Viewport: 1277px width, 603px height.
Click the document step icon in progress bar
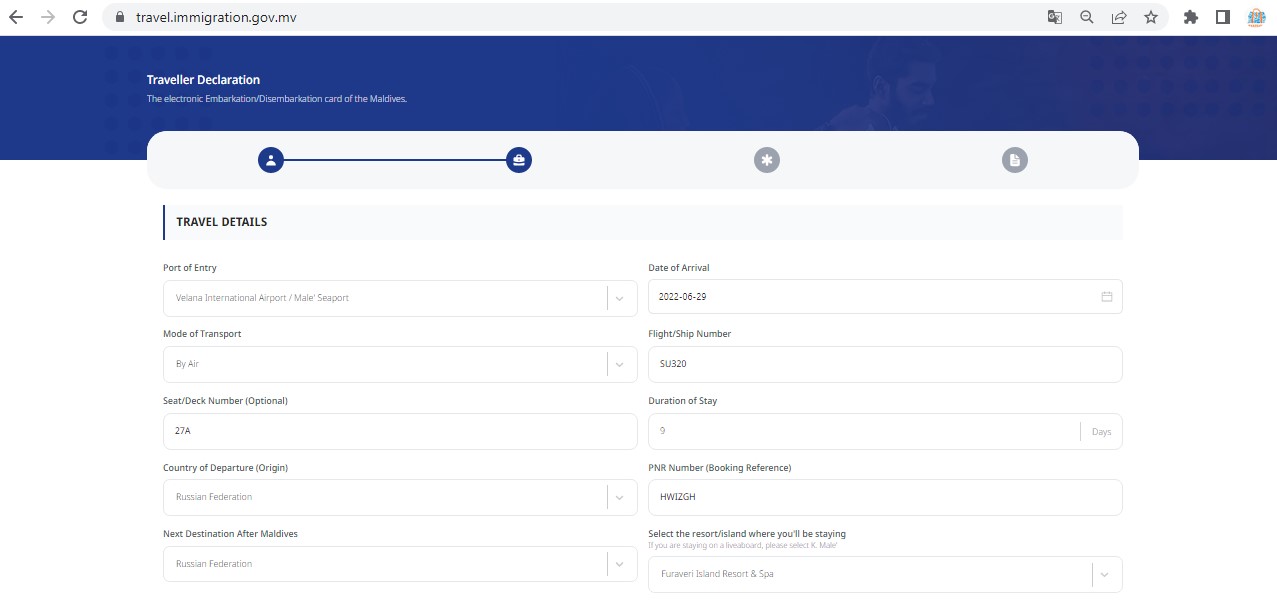click(1015, 160)
